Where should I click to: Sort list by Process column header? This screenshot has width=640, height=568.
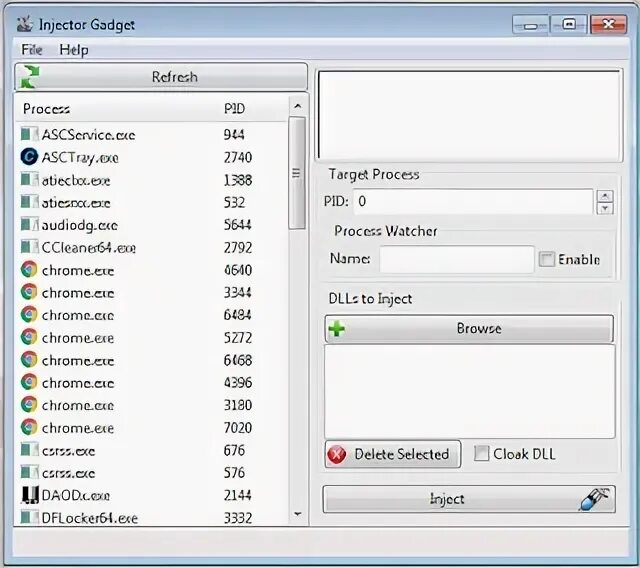tap(46, 109)
